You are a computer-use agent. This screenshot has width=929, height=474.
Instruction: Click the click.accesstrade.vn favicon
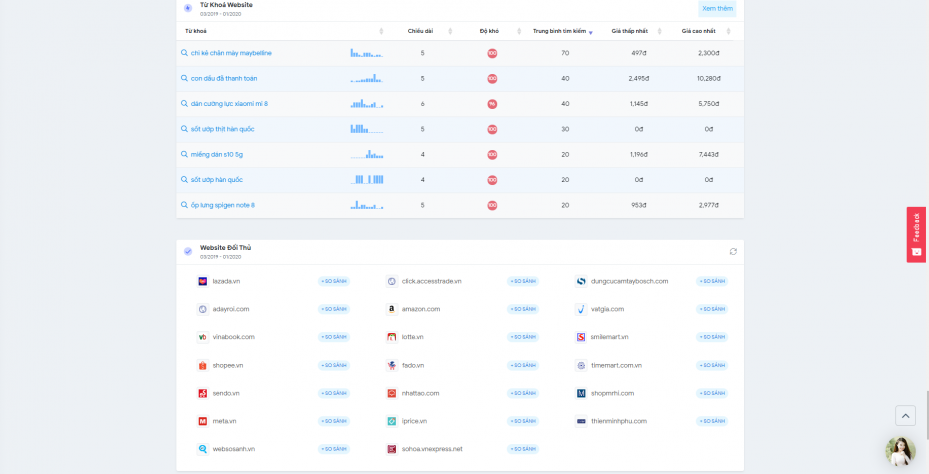click(x=392, y=281)
